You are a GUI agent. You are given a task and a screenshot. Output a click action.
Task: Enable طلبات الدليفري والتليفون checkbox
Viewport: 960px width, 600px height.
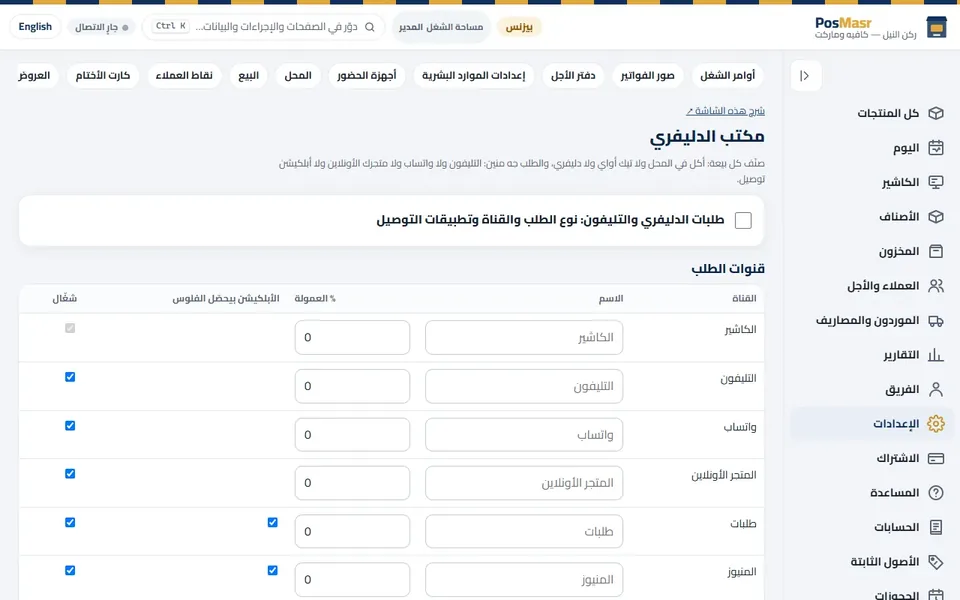tap(743, 220)
